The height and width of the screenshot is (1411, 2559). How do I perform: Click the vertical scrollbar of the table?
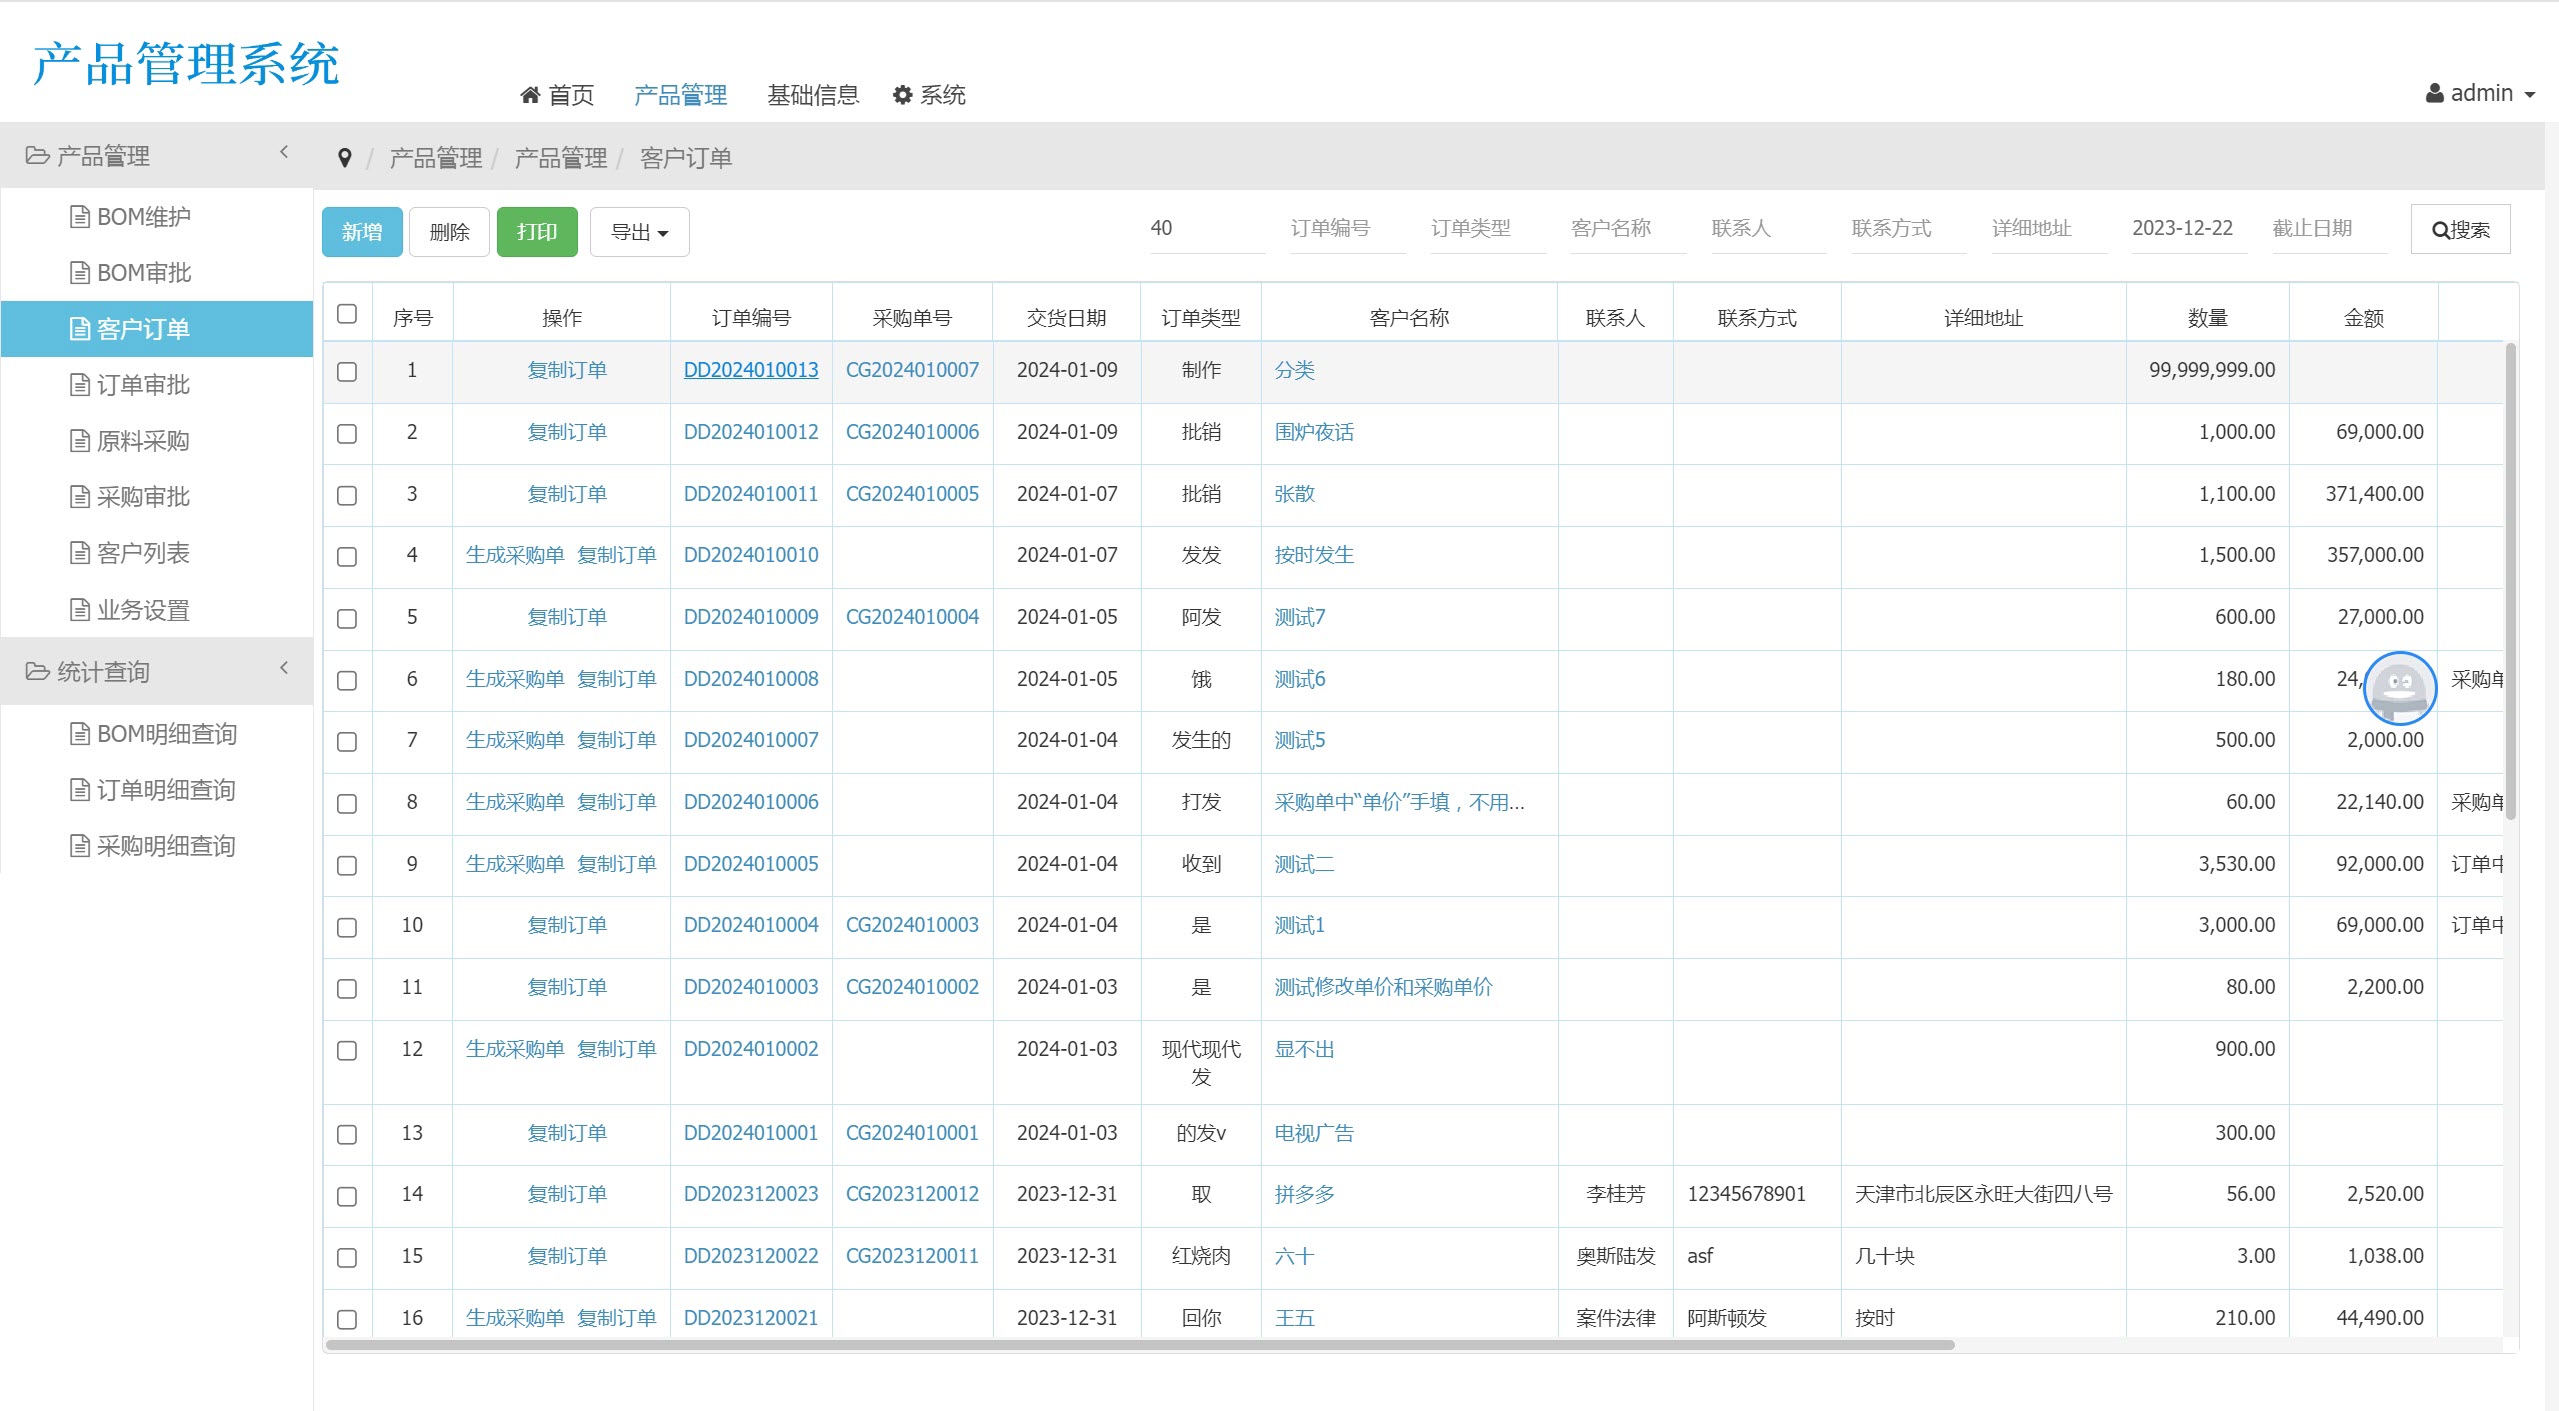point(2511,580)
